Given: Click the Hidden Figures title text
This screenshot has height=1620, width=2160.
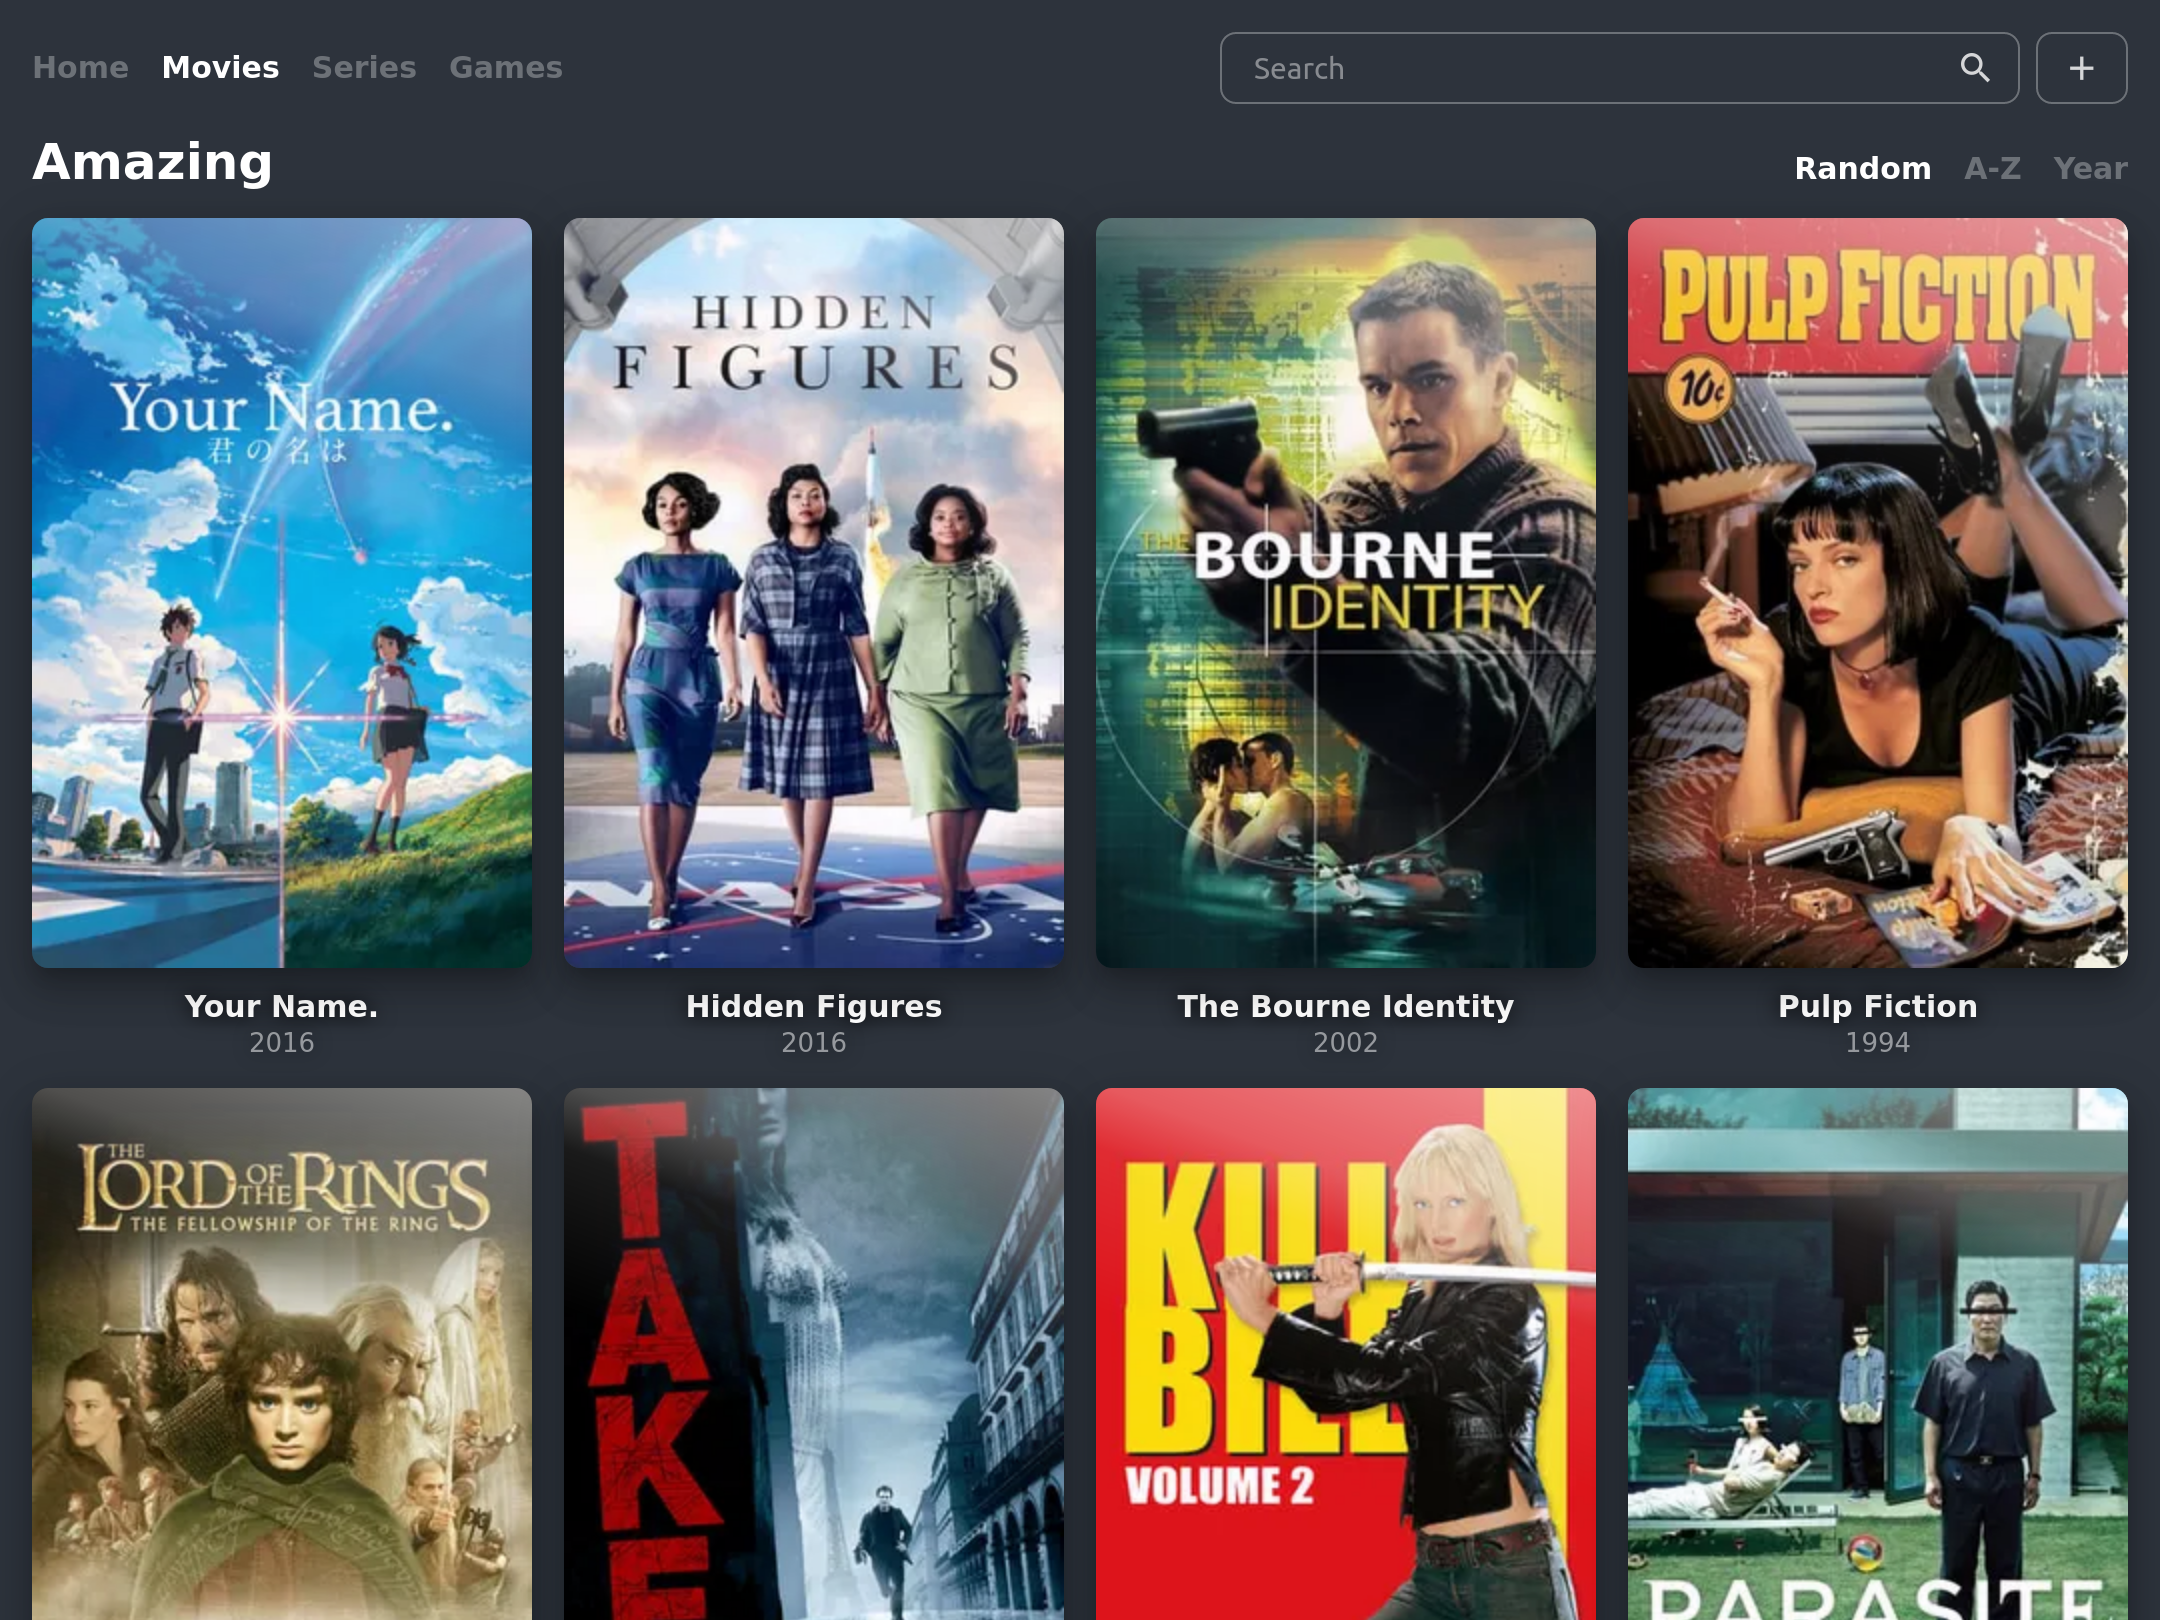Looking at the screenshot, I should point(814,1006).
